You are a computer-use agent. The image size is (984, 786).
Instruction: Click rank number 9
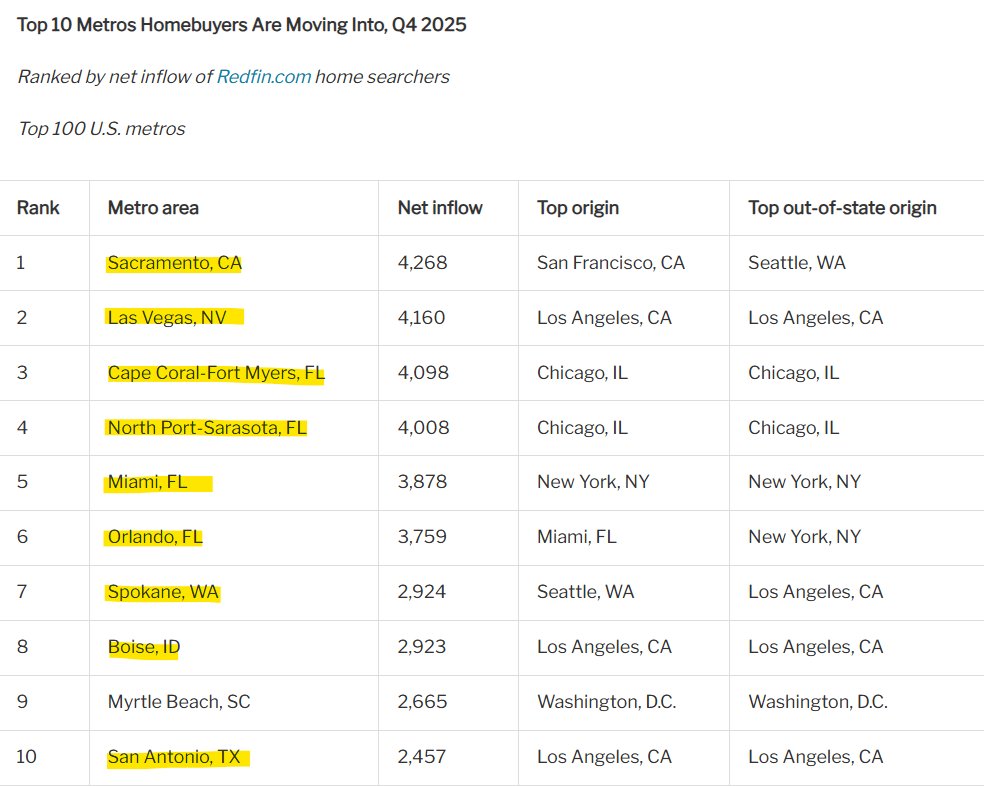point(22,702)
